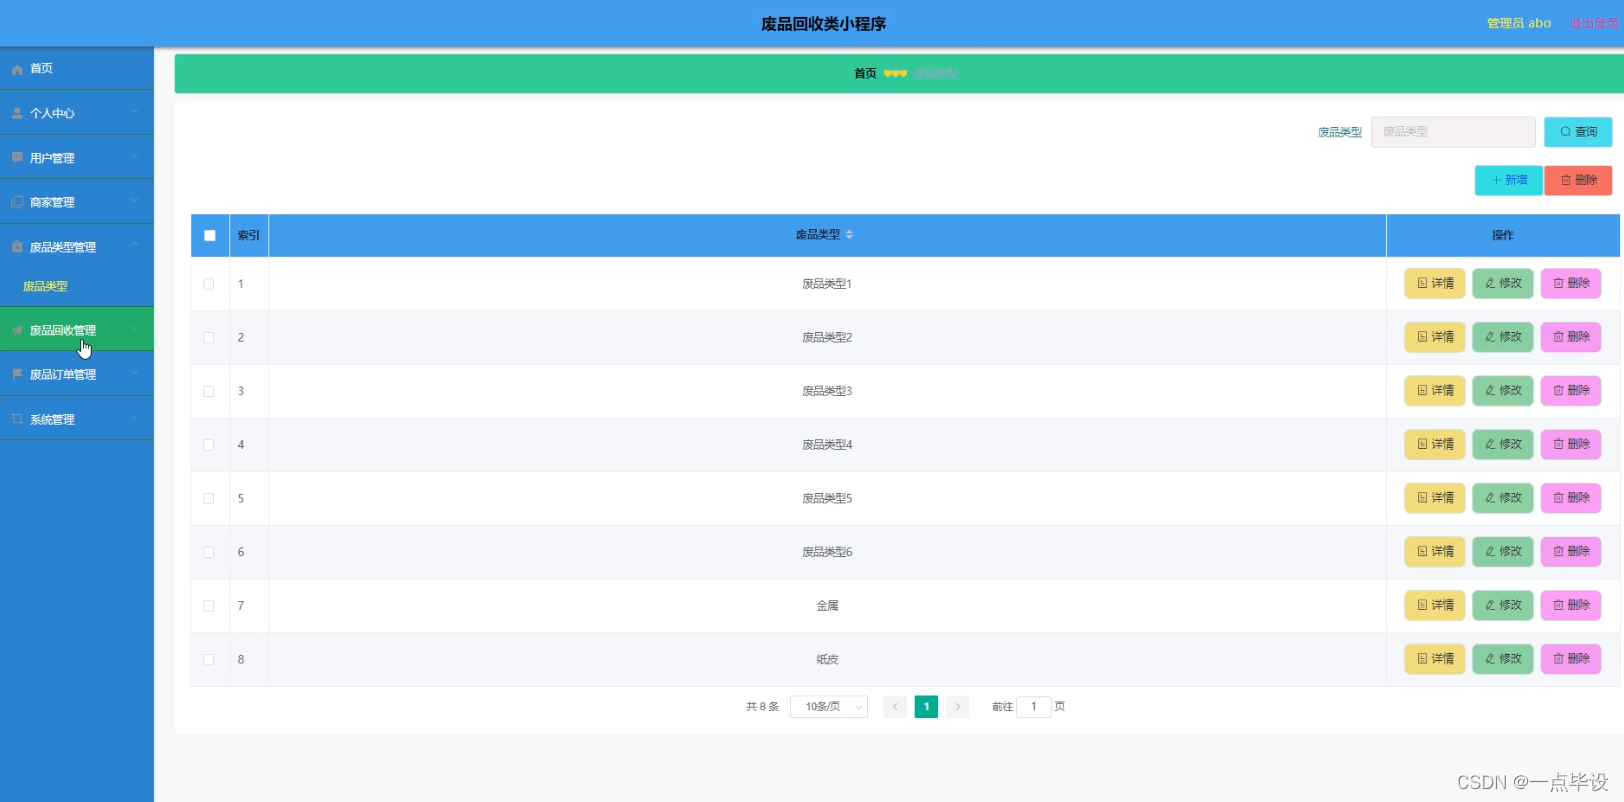The width and height of the screenshot is (1624, 802).
Task: Expand the 商家管理 menu chevron
Action: [x=135, y=200]
